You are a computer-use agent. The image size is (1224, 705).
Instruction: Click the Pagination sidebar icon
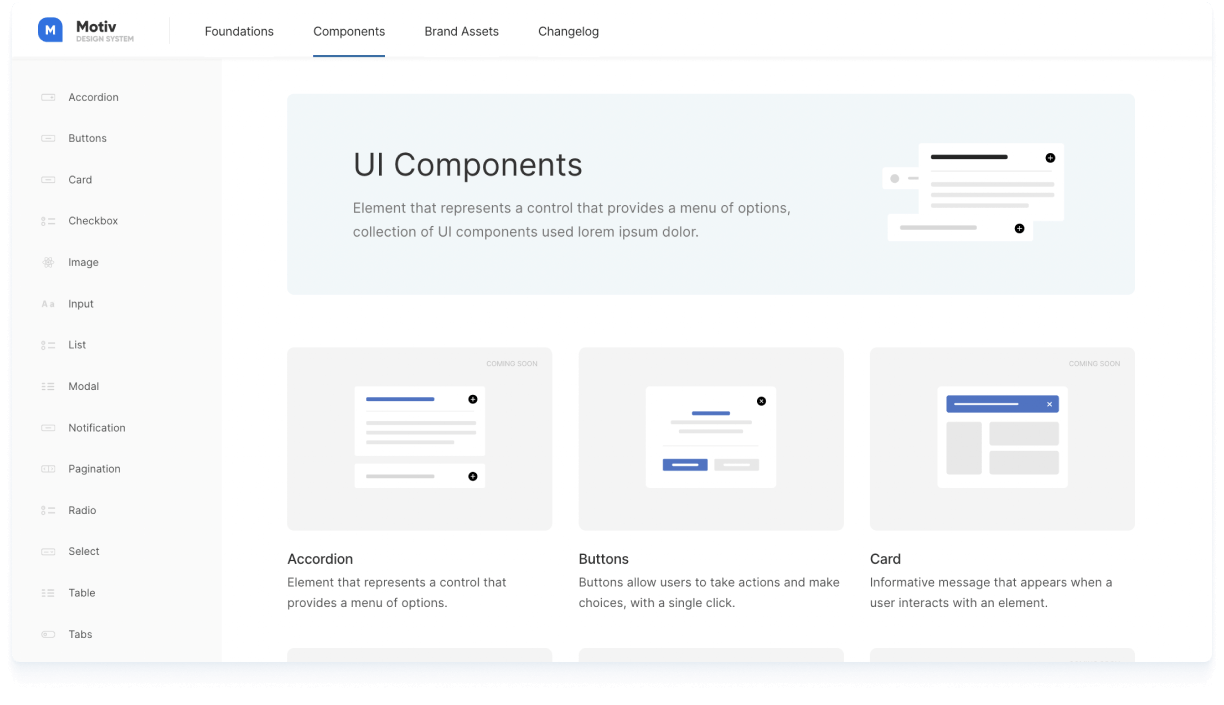tap(48, 469)
